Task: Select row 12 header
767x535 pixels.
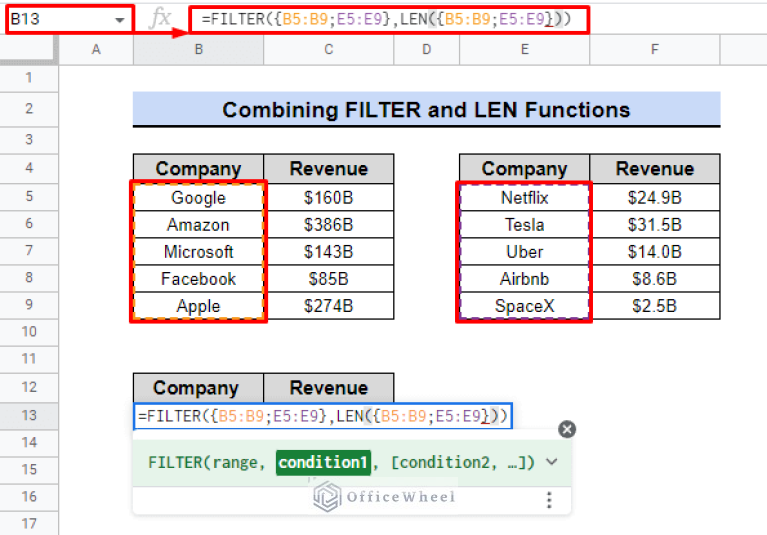Action: pos(29,387)
